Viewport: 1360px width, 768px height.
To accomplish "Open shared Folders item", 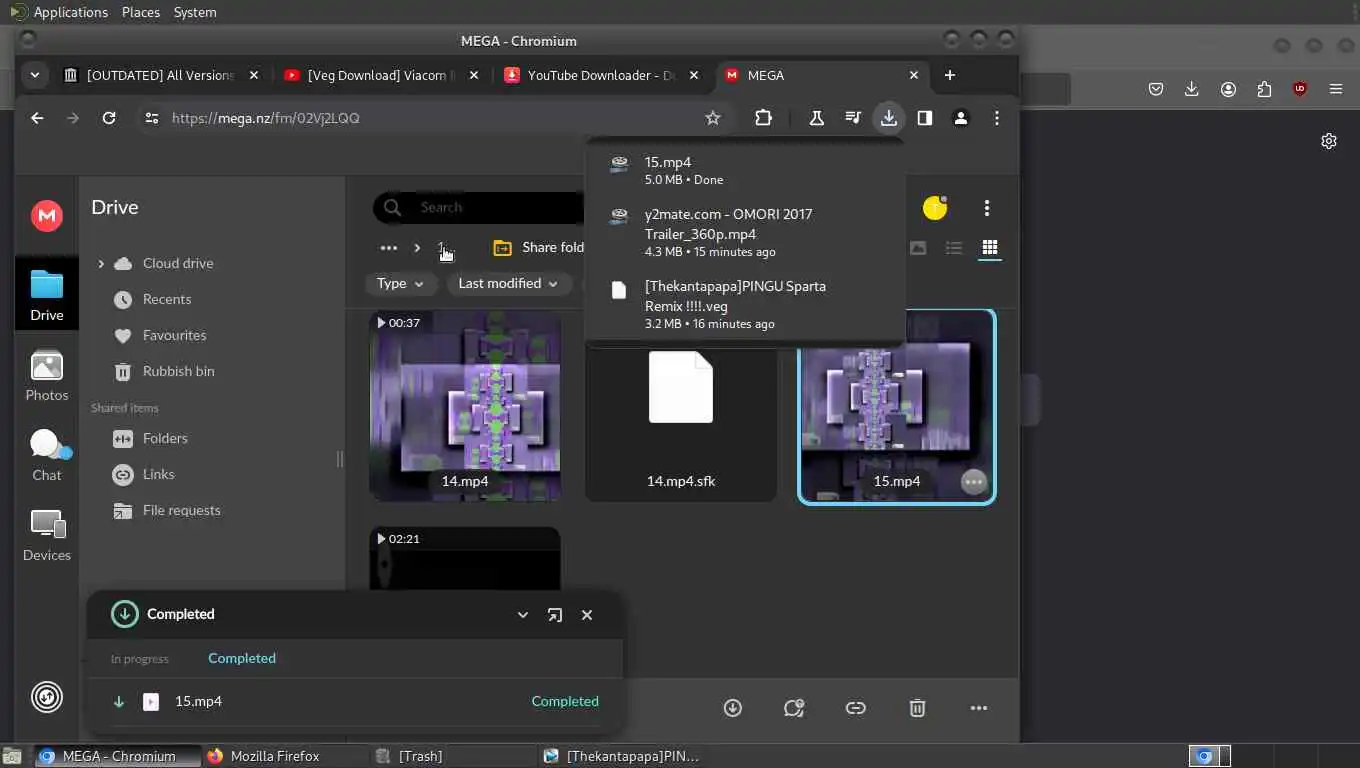I will pyautogui.click(x=165, y=438).
